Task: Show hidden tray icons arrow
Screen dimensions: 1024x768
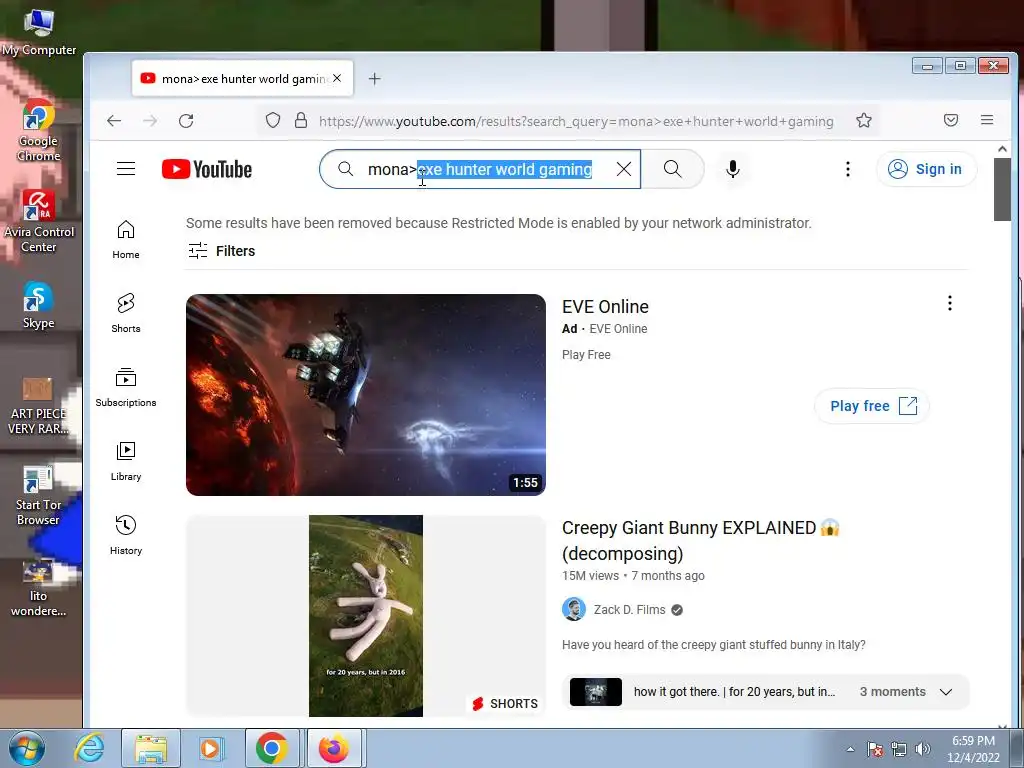Action: click(850, 750)
